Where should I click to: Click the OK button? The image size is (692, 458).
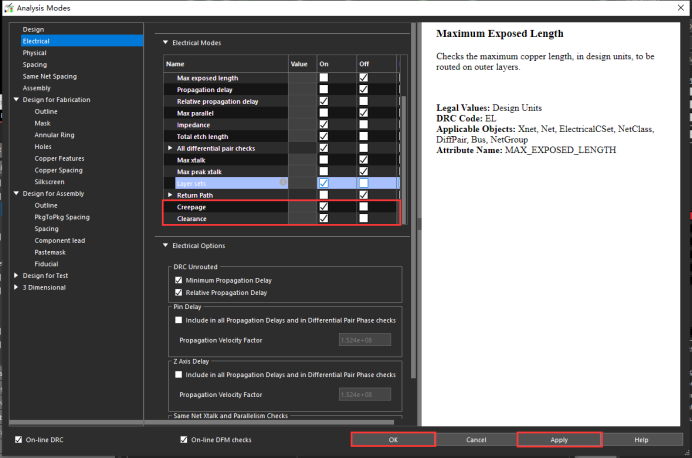tap(393, 439)
